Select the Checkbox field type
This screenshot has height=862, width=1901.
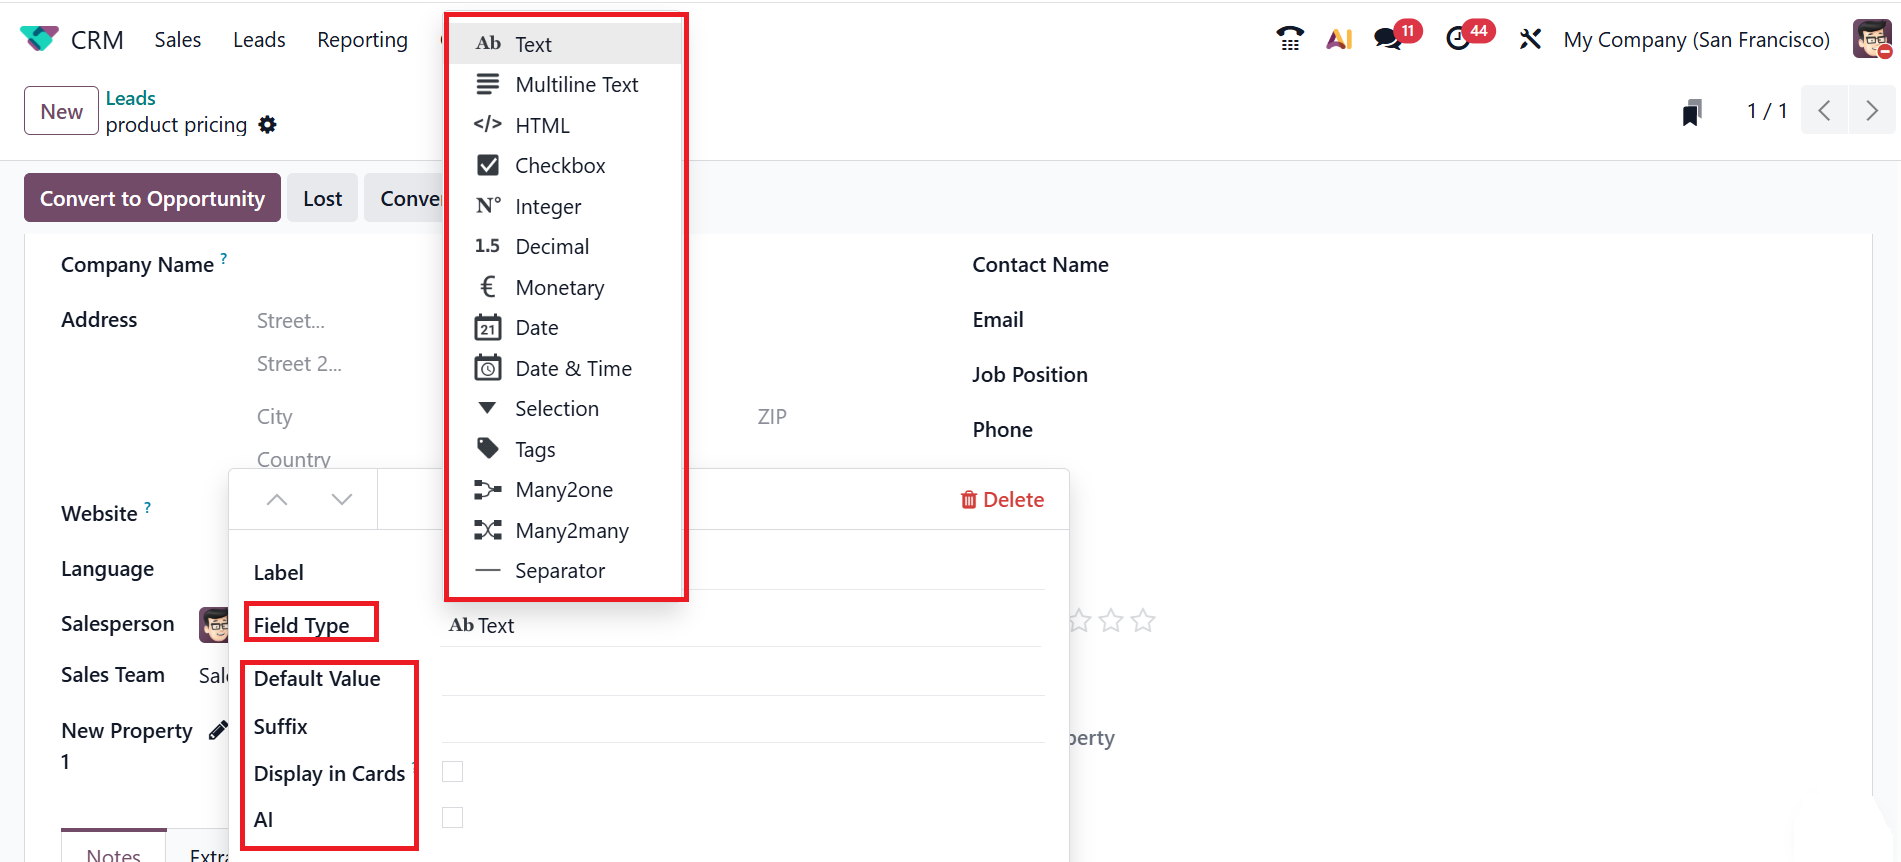(x=559, y=166)
